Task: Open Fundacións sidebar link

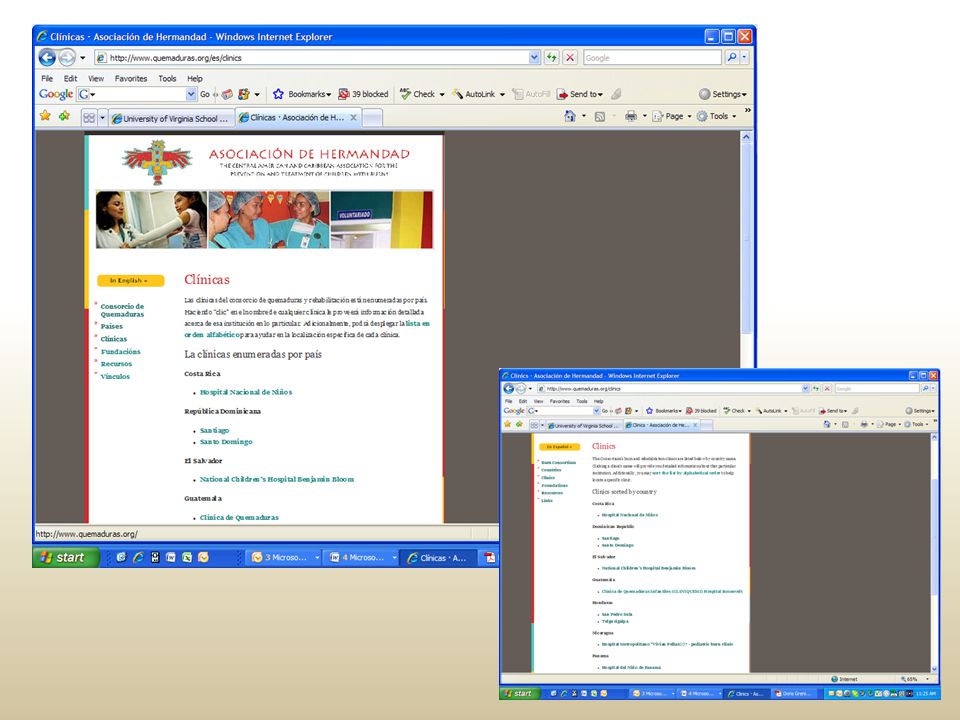Action: pos(121,351)
